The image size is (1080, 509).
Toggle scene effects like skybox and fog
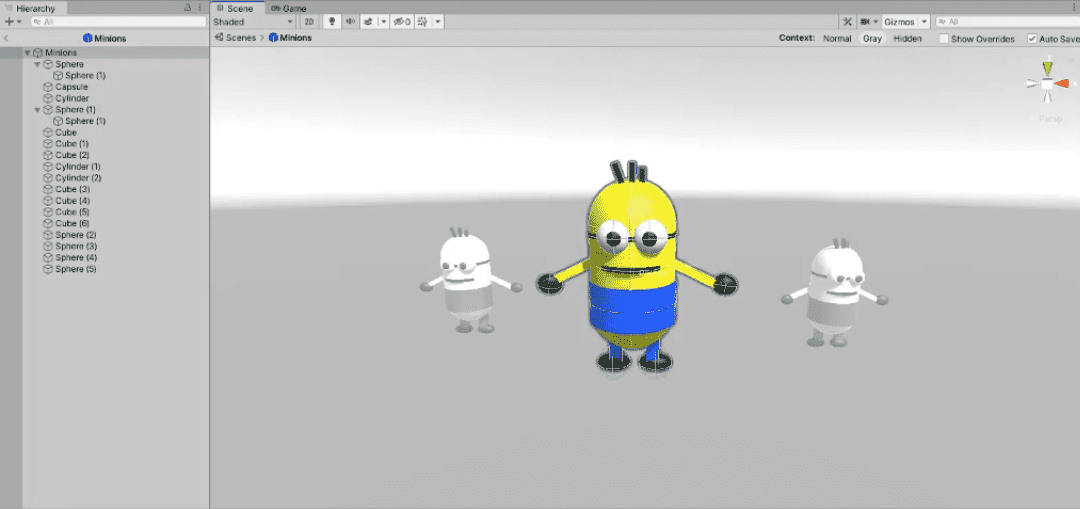(x=368, y=22)
